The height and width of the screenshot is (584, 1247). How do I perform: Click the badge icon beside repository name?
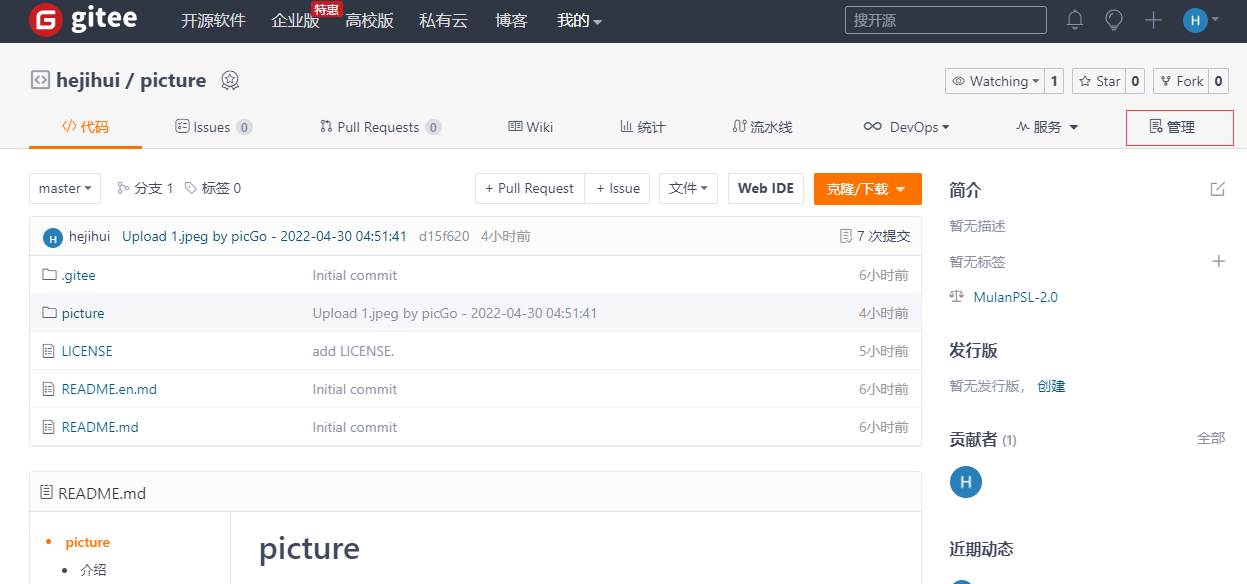point(230,81)
